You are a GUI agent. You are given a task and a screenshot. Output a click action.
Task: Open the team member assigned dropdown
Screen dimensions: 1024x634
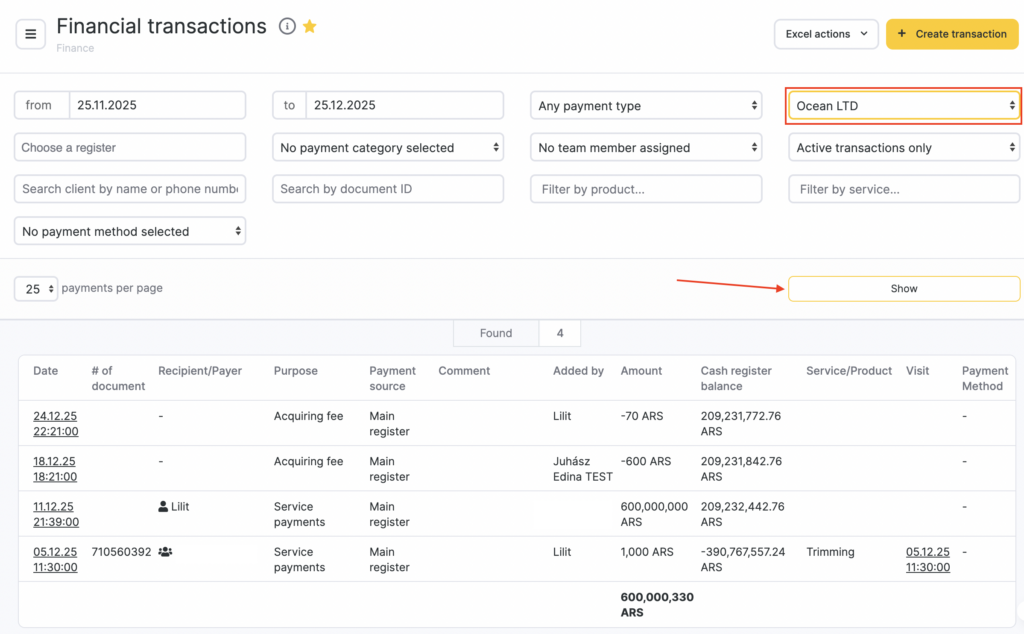point(646,148)
